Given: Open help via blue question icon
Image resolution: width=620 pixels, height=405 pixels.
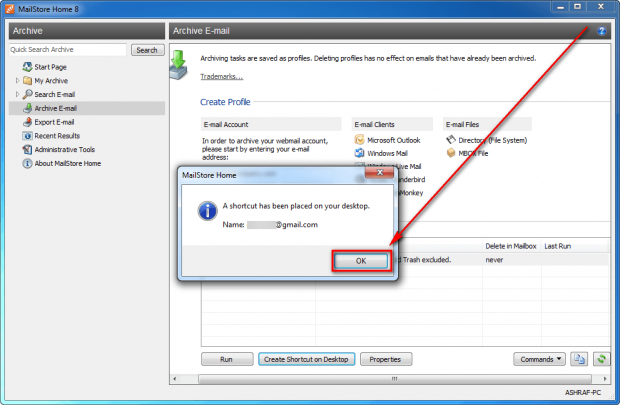Looking at the screenshot, I should point(601,31).
